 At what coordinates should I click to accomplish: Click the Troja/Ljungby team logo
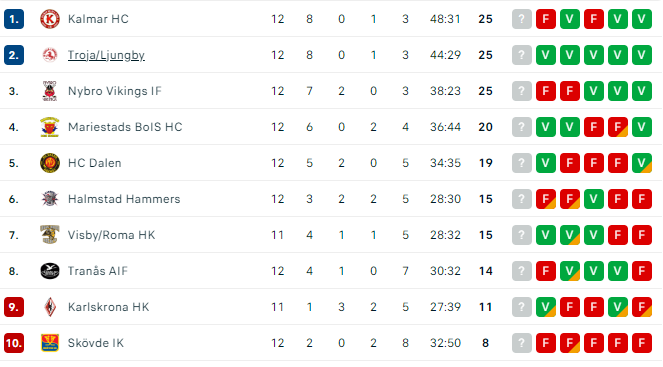click(49, 55)
